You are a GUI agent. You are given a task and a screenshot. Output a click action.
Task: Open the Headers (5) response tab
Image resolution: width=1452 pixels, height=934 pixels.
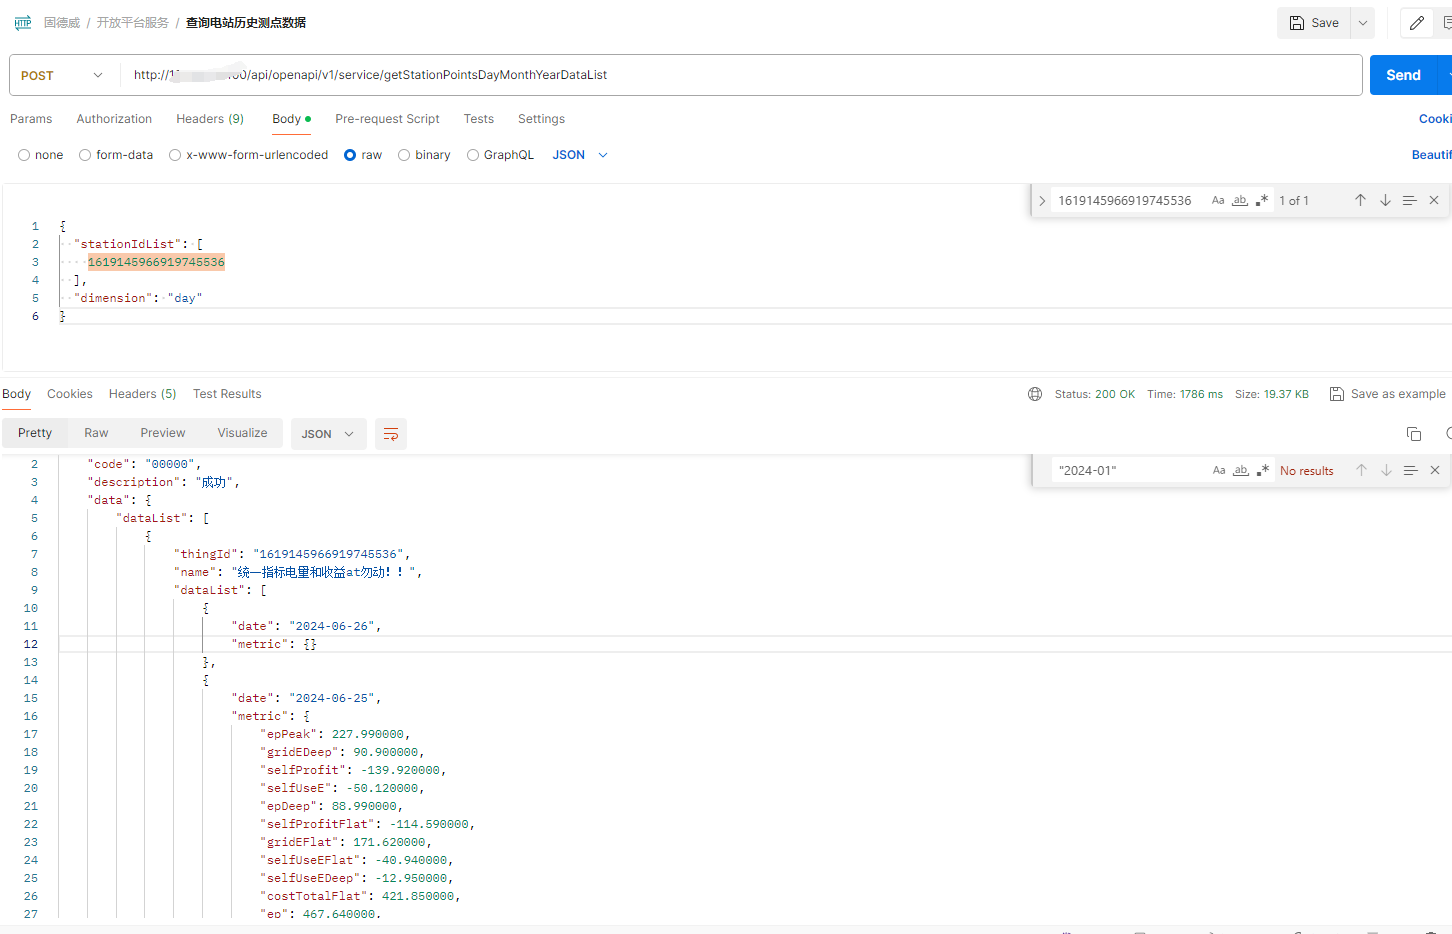pyautogui.click(x=142, y=394)
